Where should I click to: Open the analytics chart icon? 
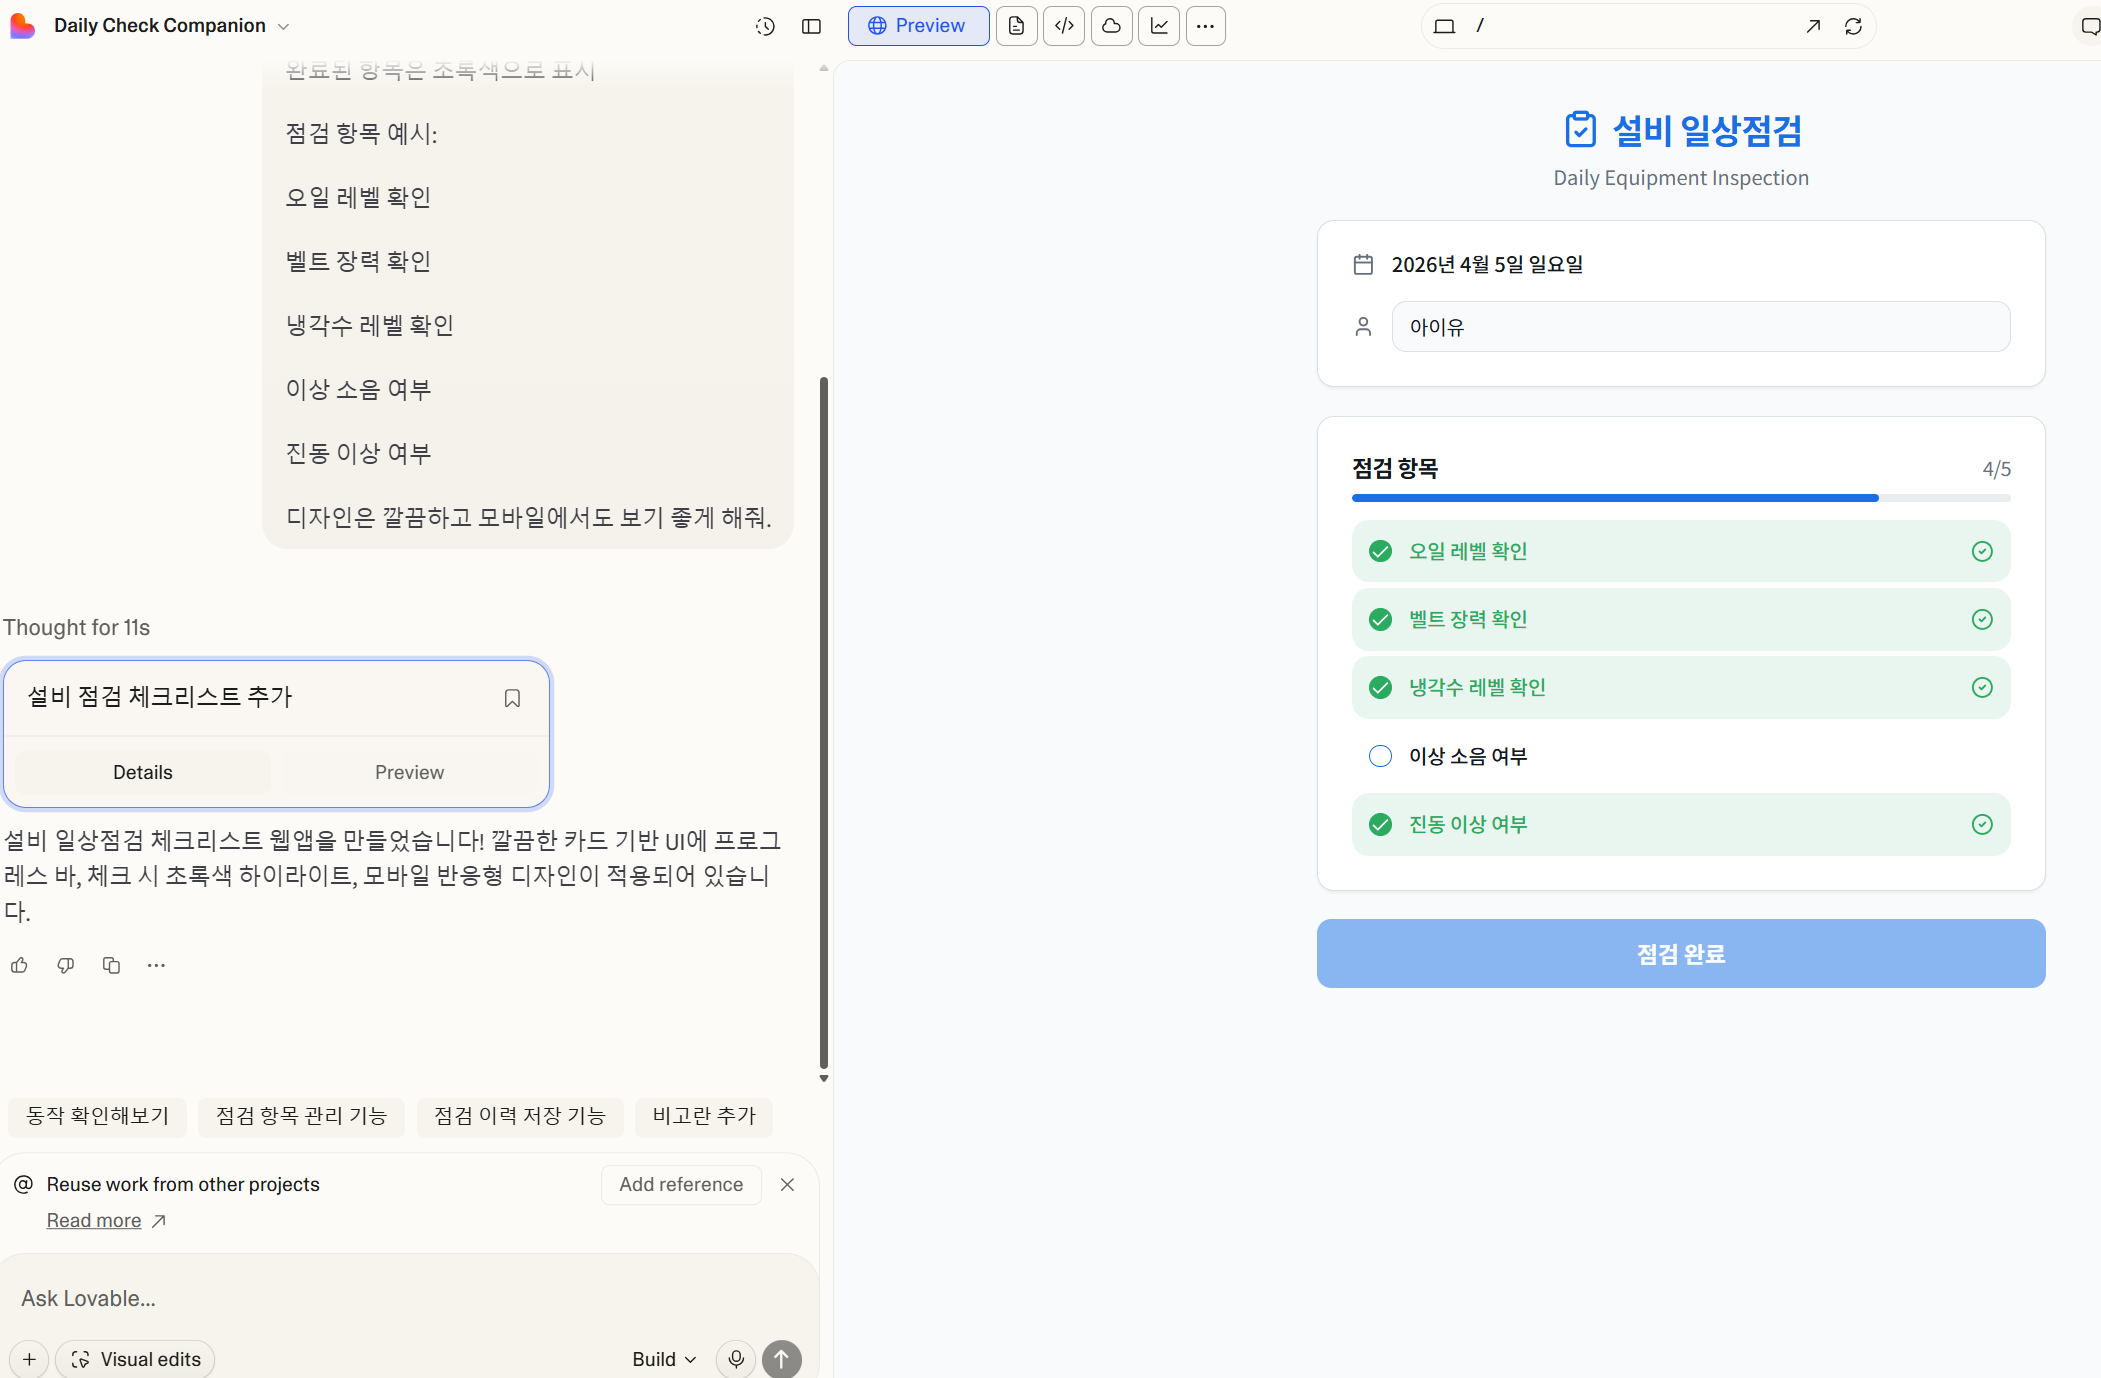click(x=1159, y=26)
